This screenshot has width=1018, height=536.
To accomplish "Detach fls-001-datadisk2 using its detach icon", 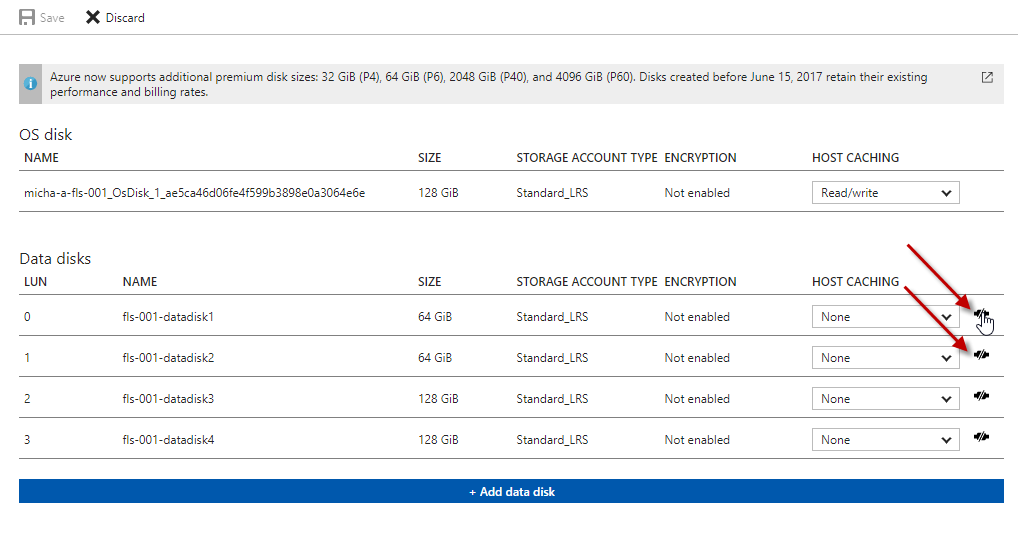I will [x=981, y=355].
